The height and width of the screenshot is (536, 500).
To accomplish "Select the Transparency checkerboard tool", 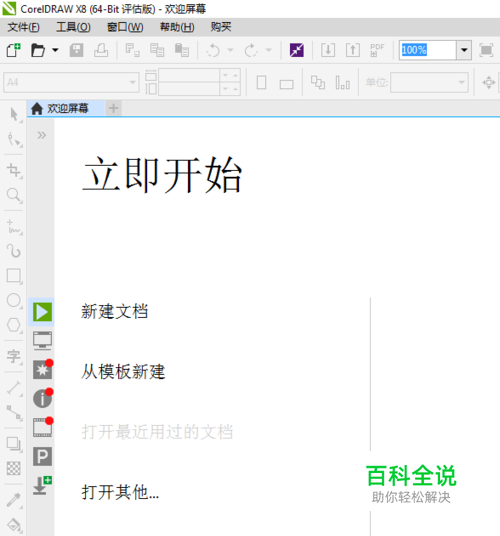I will [14, 468].
